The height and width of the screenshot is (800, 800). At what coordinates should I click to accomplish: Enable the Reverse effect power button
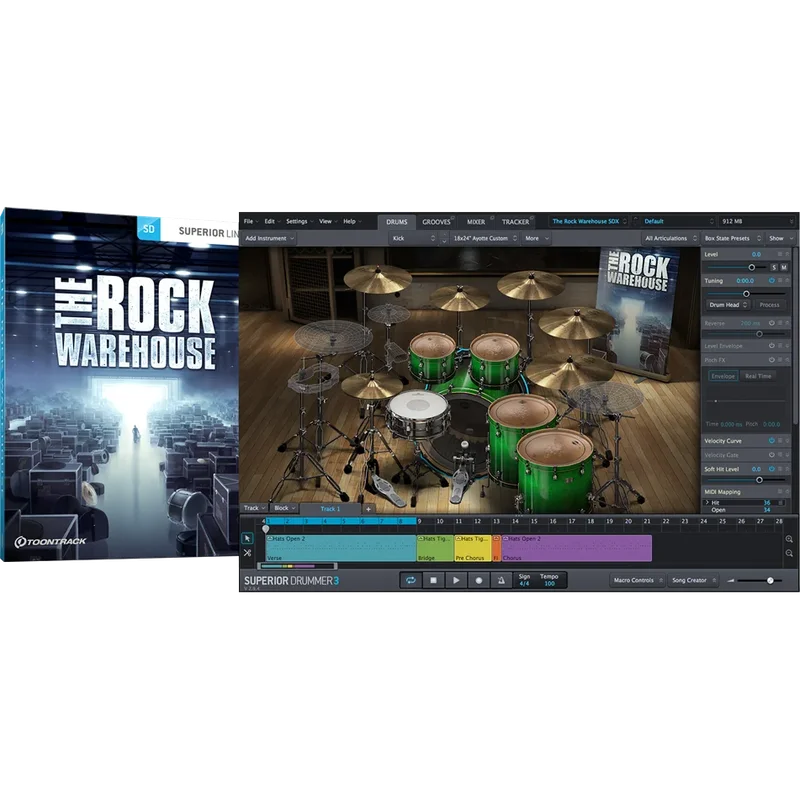(x=771, y=323)
